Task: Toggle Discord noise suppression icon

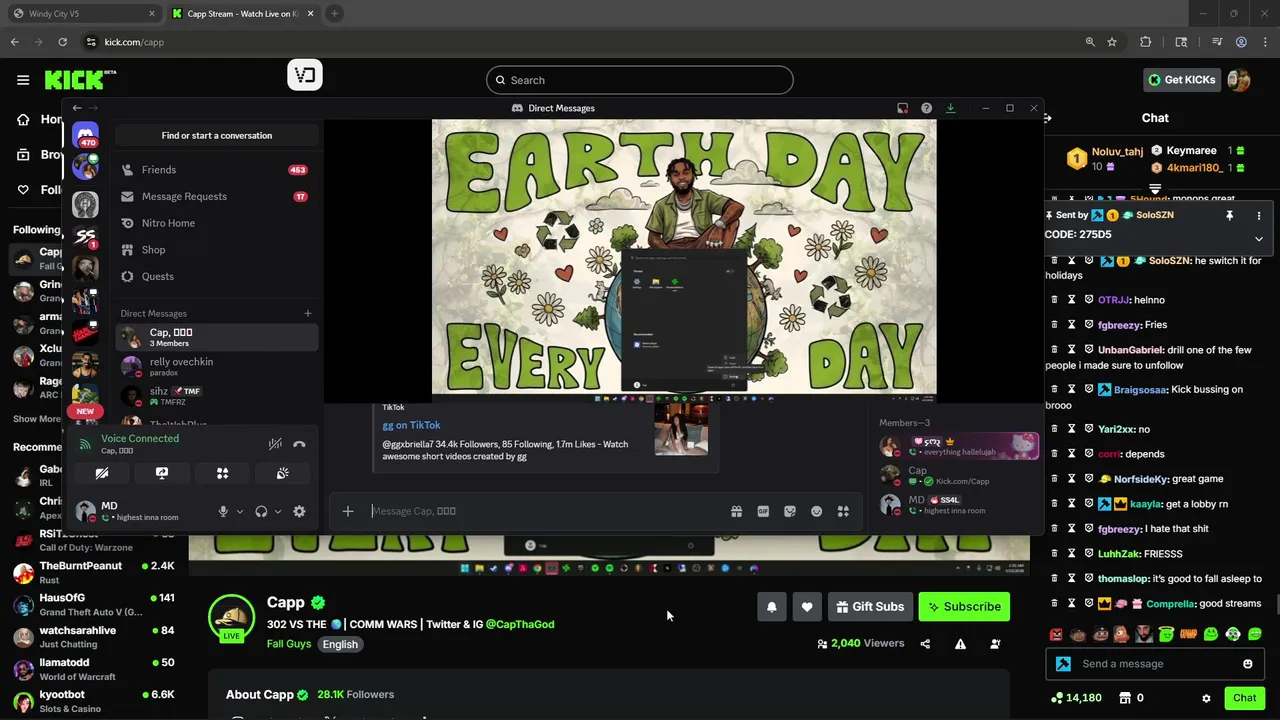Action: pos(275,444)
